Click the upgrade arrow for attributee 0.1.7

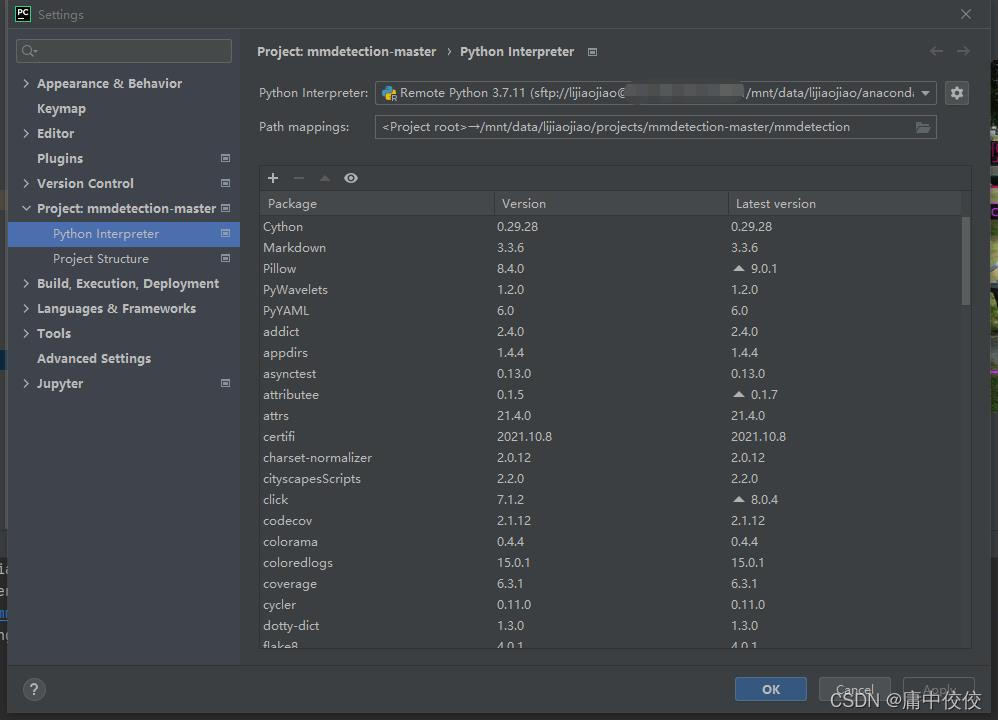pos(738,394)
